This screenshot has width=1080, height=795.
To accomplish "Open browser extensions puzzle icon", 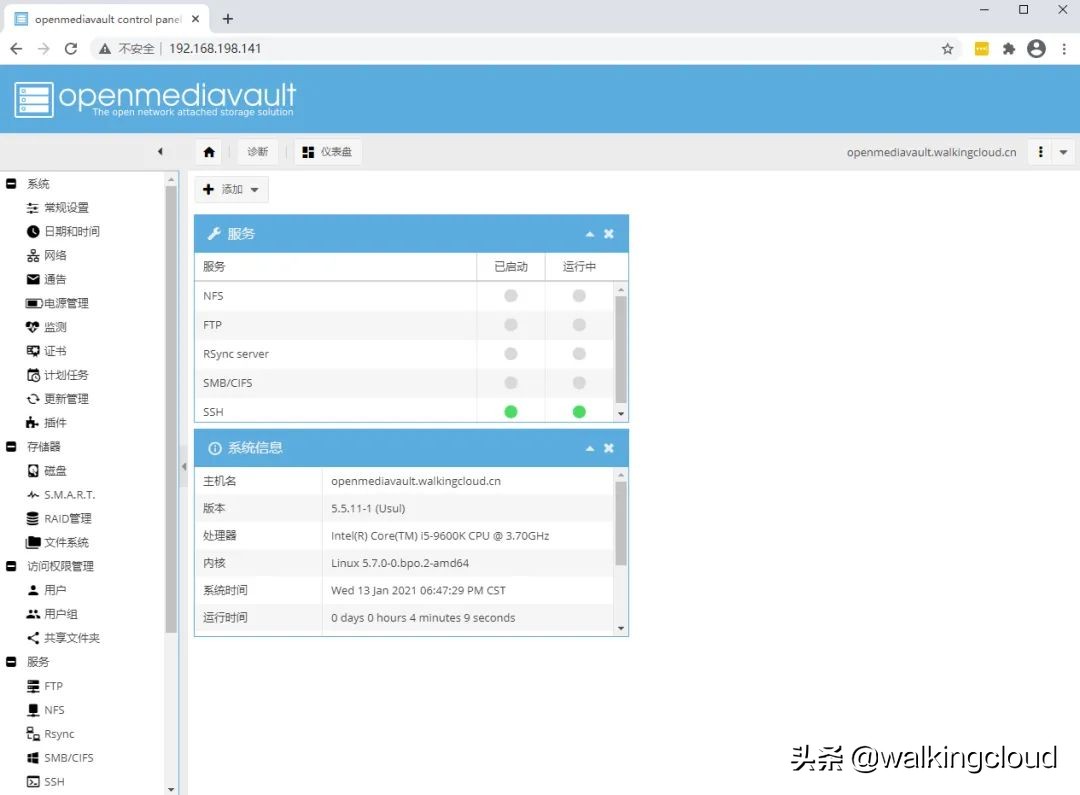I will 1009,49.
